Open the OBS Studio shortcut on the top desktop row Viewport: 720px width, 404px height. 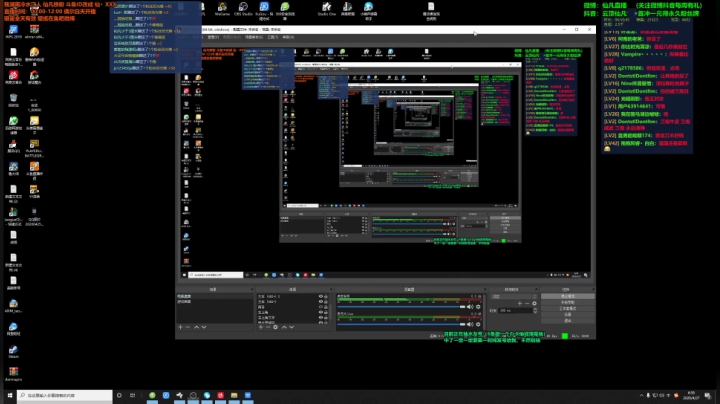(243, 8)
